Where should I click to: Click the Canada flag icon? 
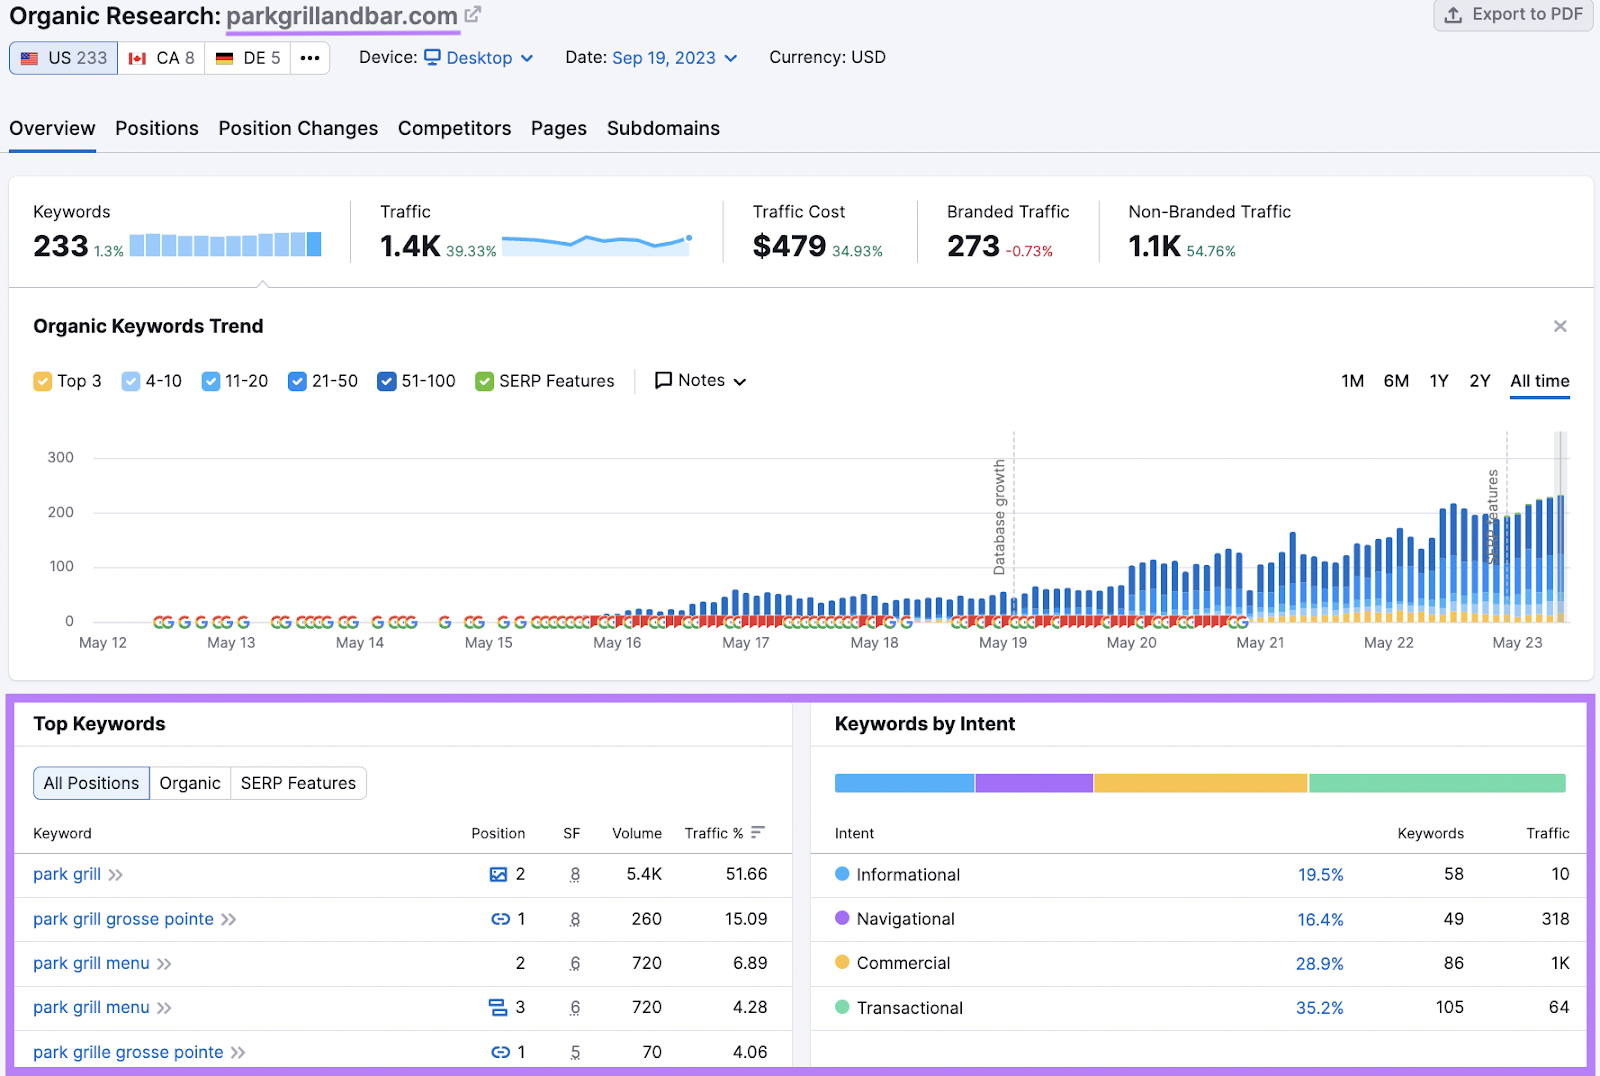[137, 57]
